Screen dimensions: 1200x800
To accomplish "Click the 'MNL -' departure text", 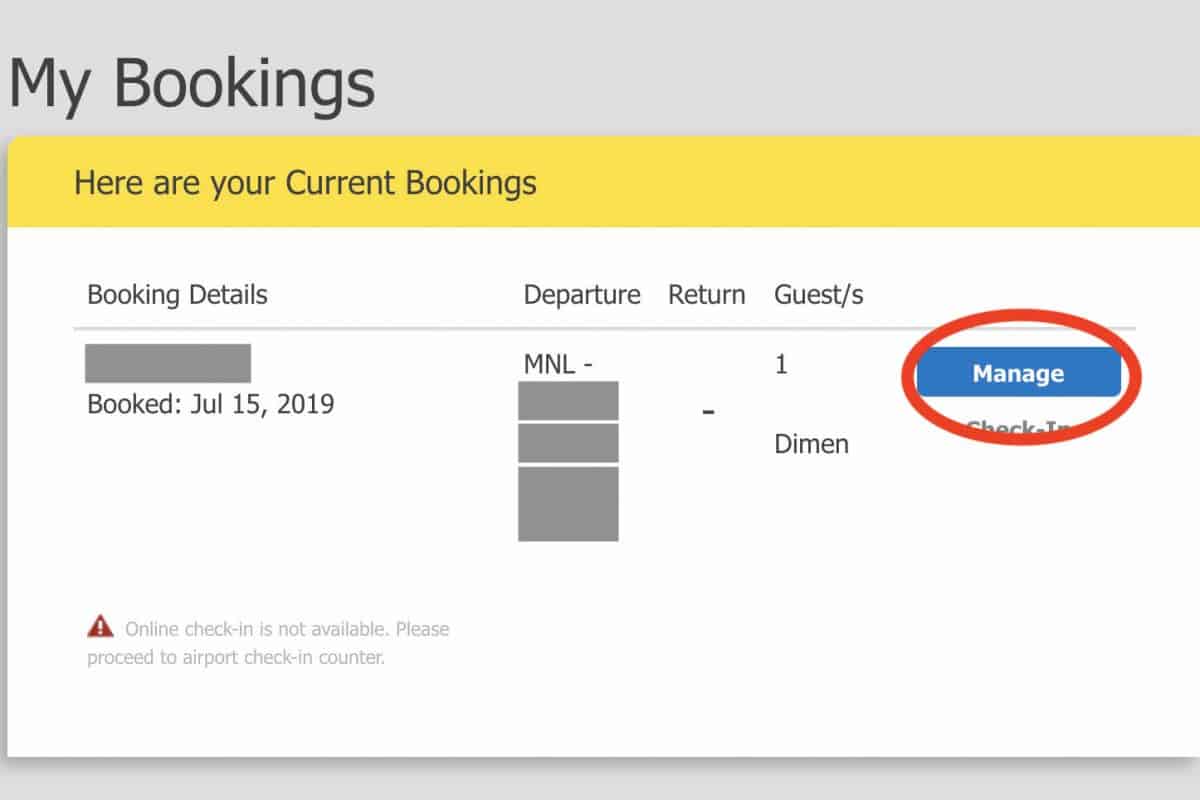I will (x=558, y=365).
